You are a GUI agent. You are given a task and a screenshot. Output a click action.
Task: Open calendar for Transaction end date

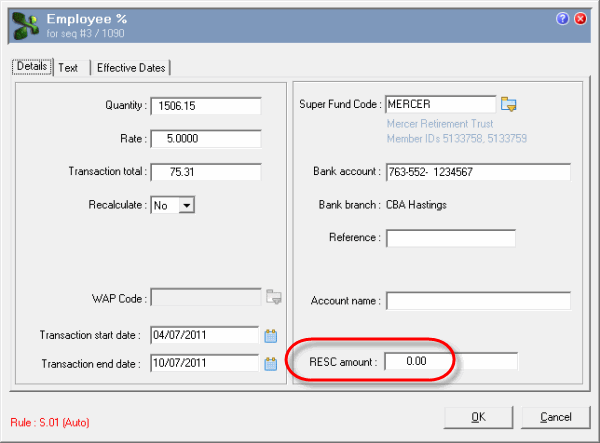[270, 364]
